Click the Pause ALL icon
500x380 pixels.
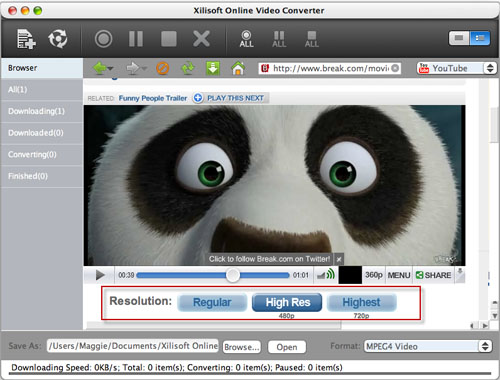[x=279, y=39]
